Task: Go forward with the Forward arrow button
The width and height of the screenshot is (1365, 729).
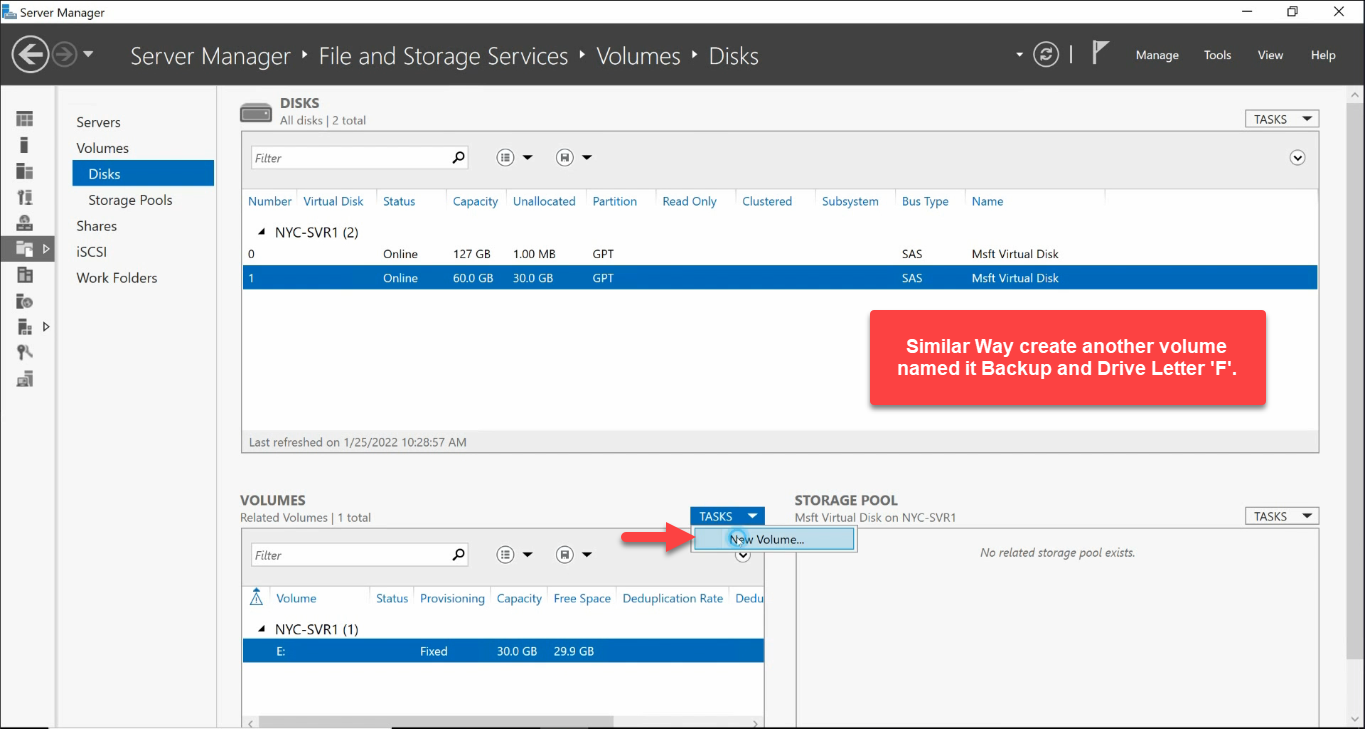Action: point(64,54)
